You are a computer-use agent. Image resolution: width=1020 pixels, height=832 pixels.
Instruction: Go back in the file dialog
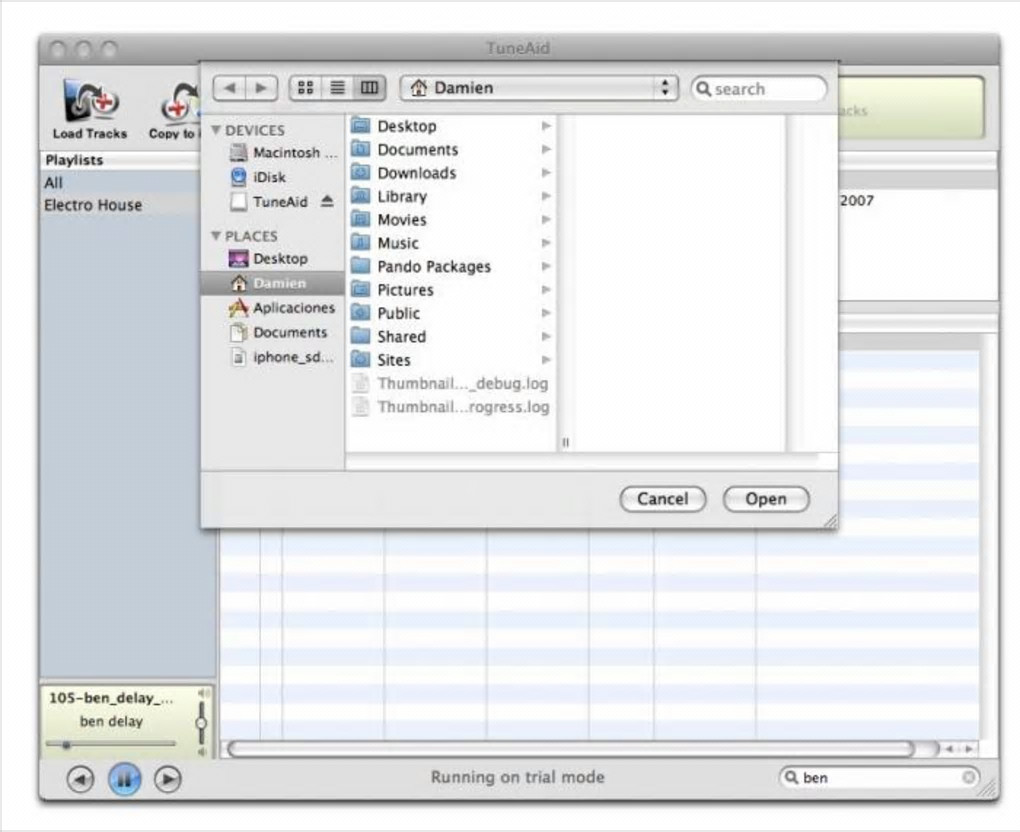[230, 88]
